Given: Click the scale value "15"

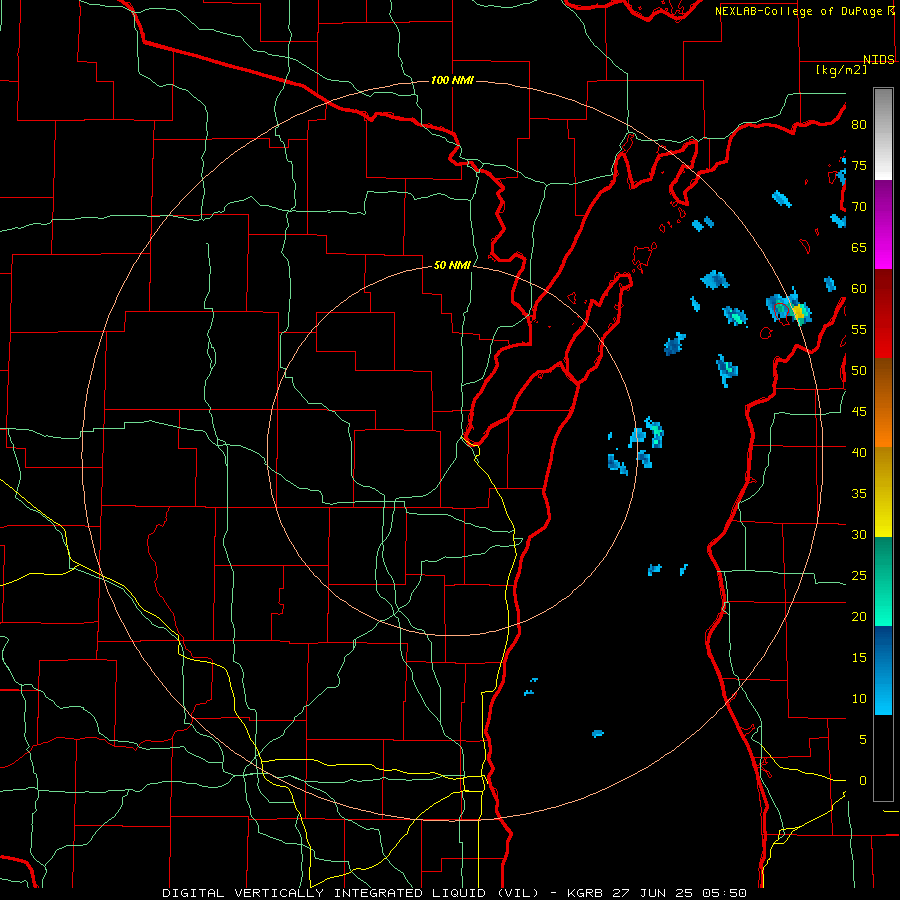Looking at the screenshot, I should click(859, 658).
